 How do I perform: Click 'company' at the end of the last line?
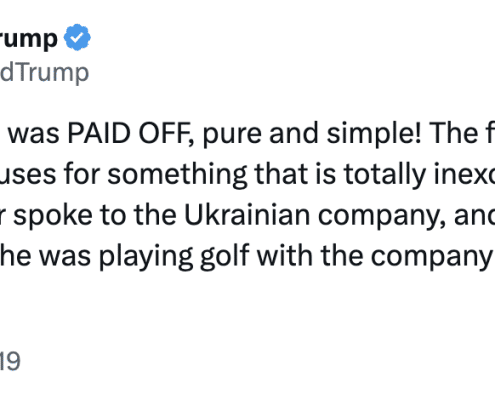pos(432,257)
